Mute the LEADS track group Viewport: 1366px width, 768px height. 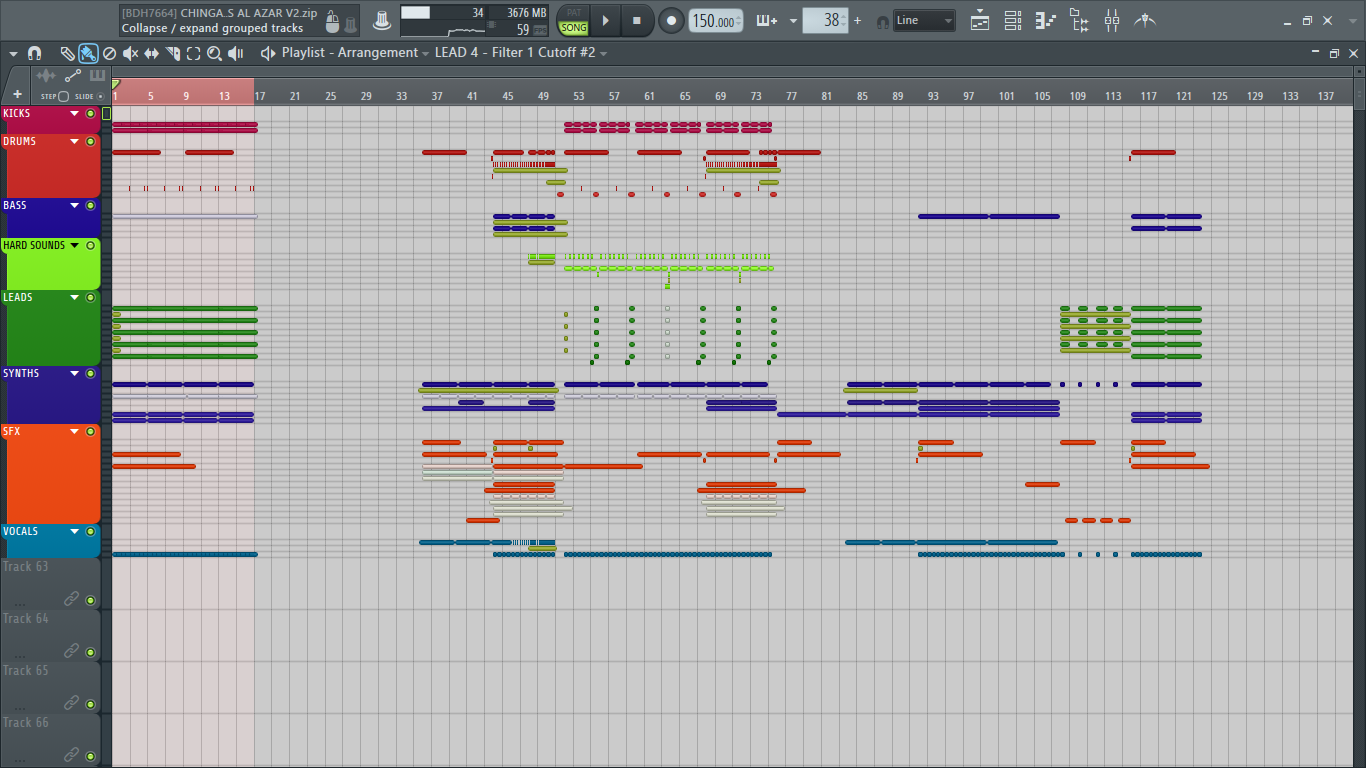[90, 298]
